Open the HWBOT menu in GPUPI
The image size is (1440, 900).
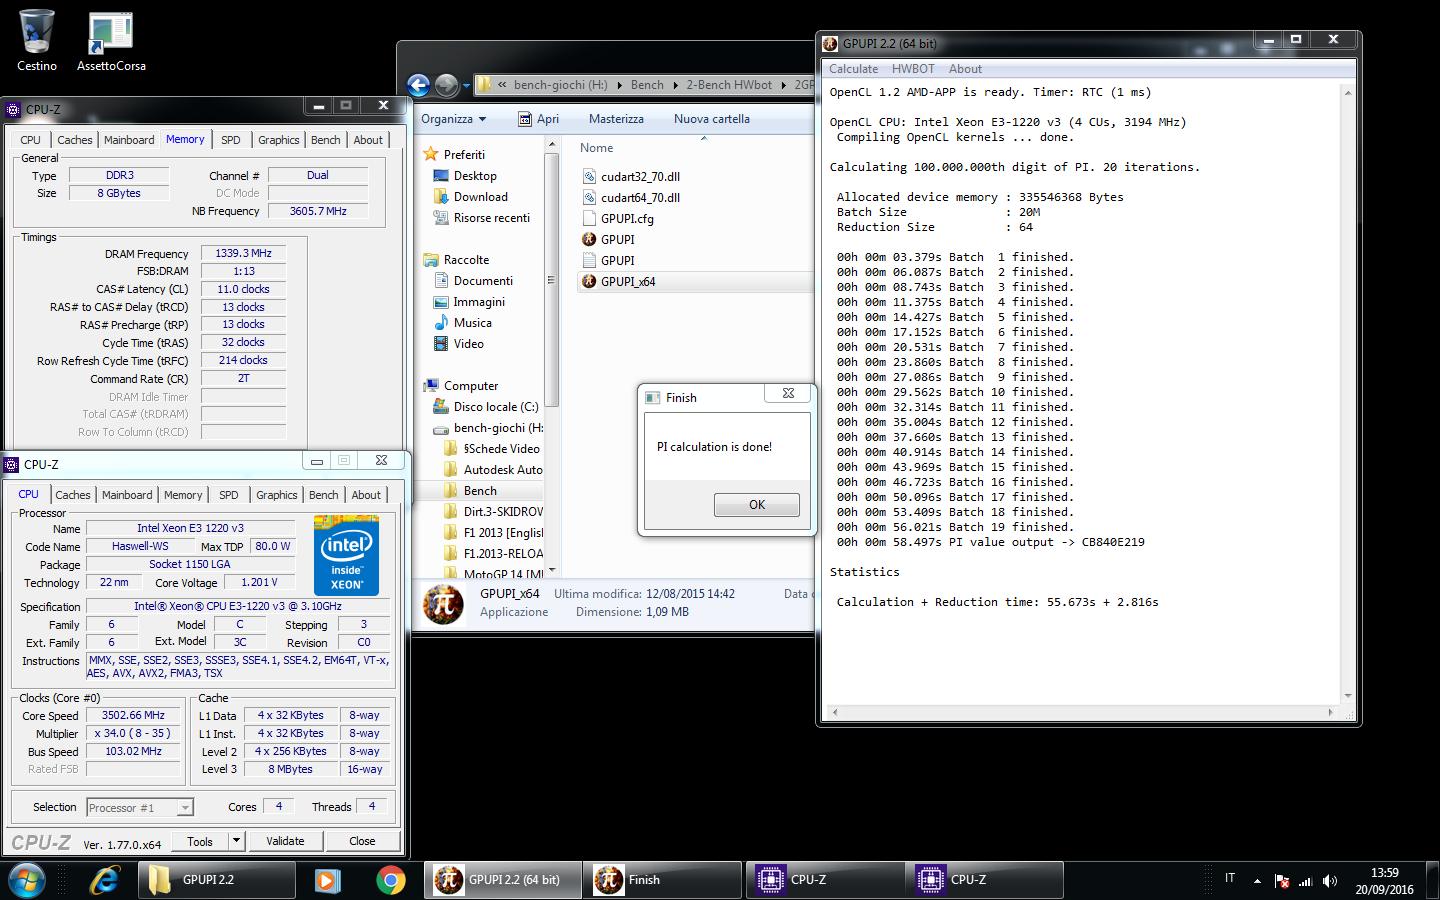913,69
